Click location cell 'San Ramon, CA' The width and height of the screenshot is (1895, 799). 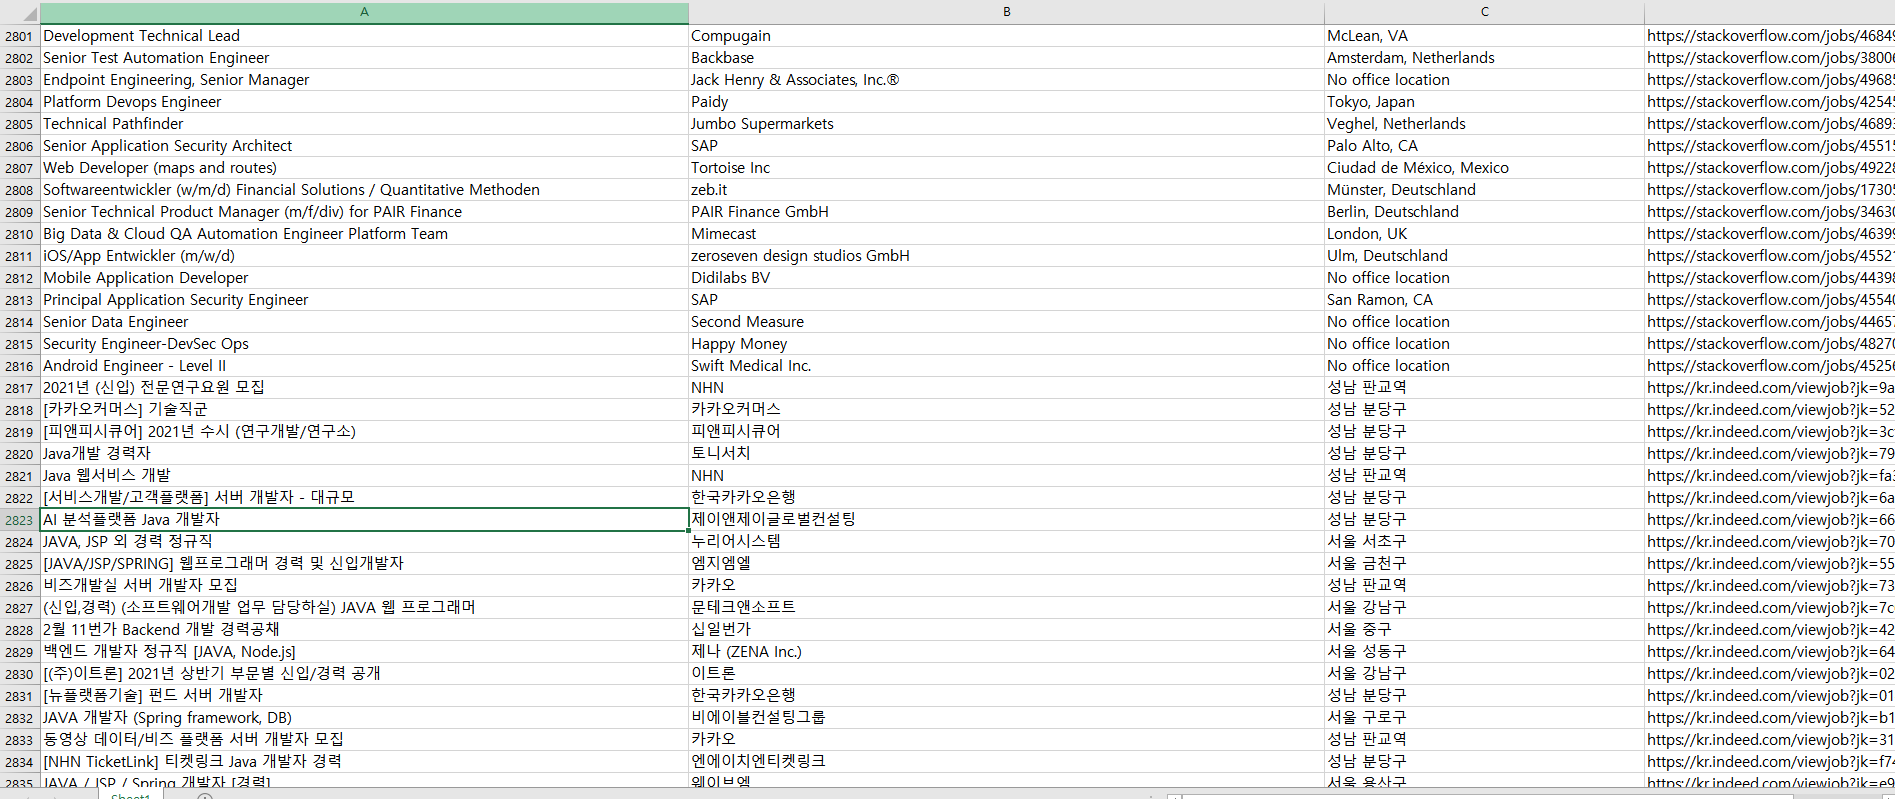1484,300
